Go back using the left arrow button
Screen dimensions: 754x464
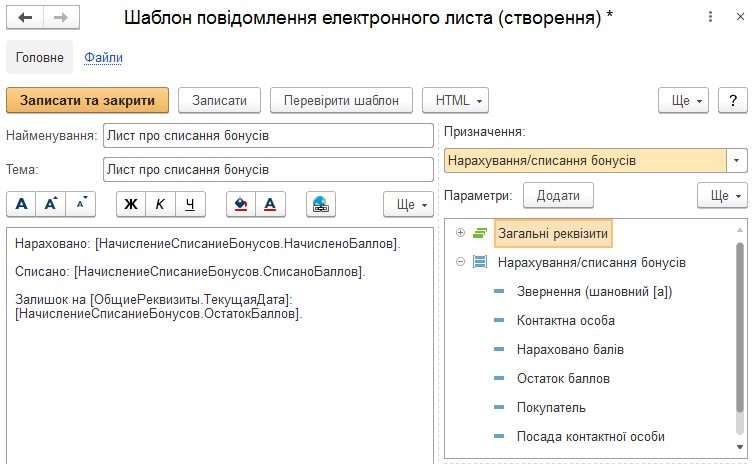[x=25, y=18]
